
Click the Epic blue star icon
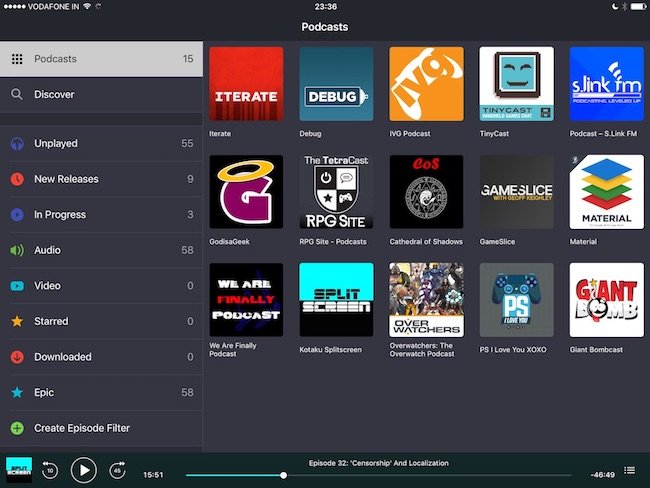[17, 392]
